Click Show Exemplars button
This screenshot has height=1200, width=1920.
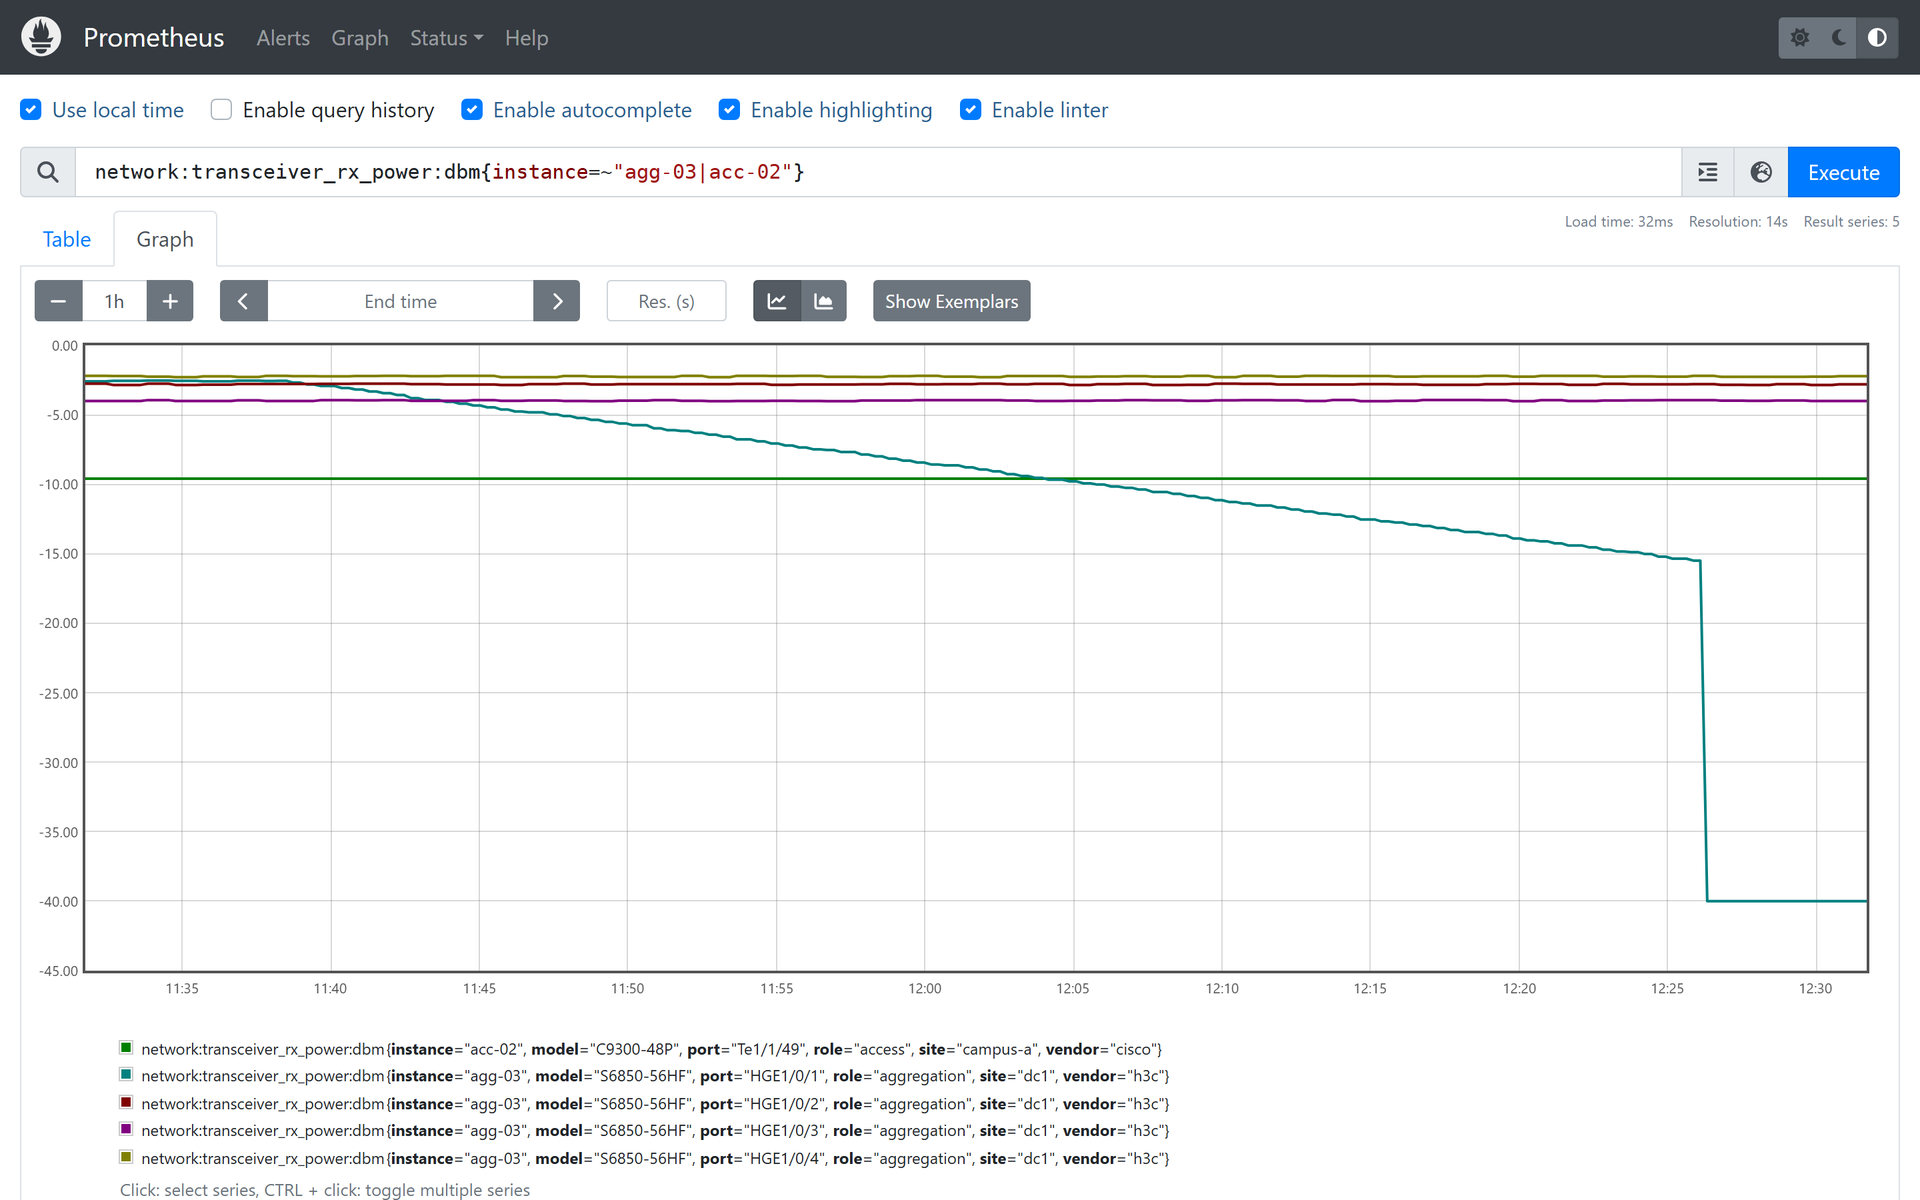pos(951,301)
